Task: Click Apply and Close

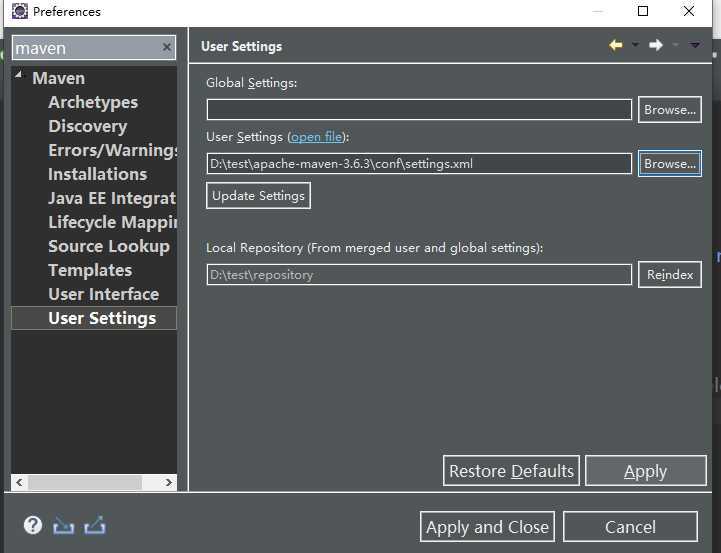Action: tap(487, 527)
